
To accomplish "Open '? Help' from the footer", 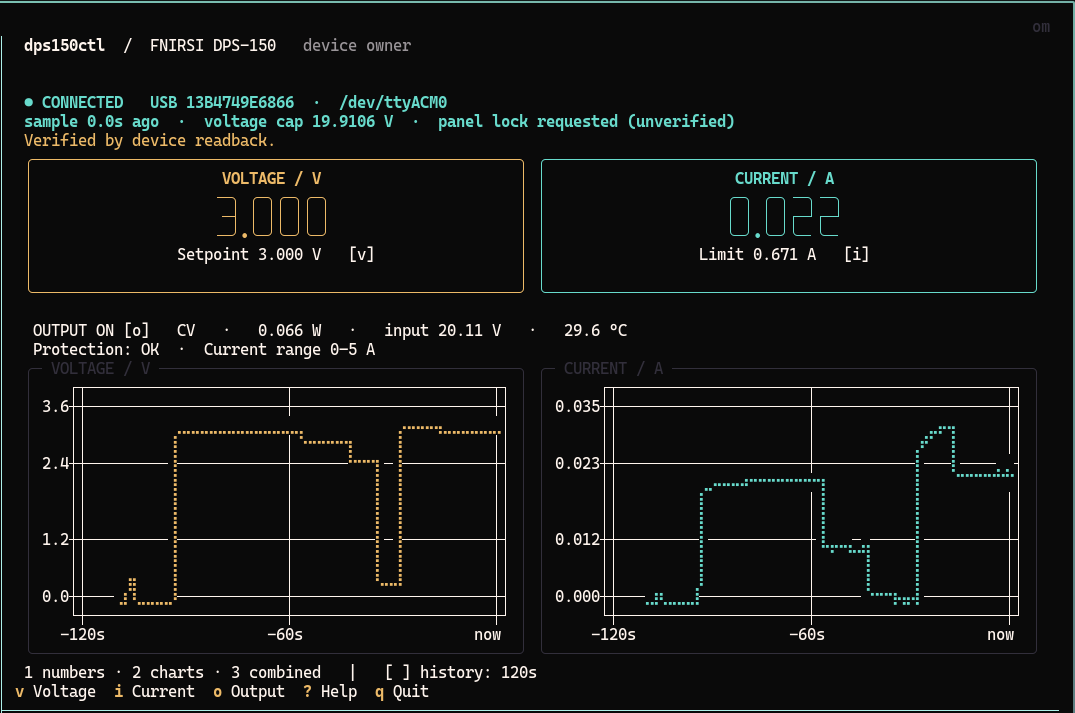I will (x=330, y=692).
